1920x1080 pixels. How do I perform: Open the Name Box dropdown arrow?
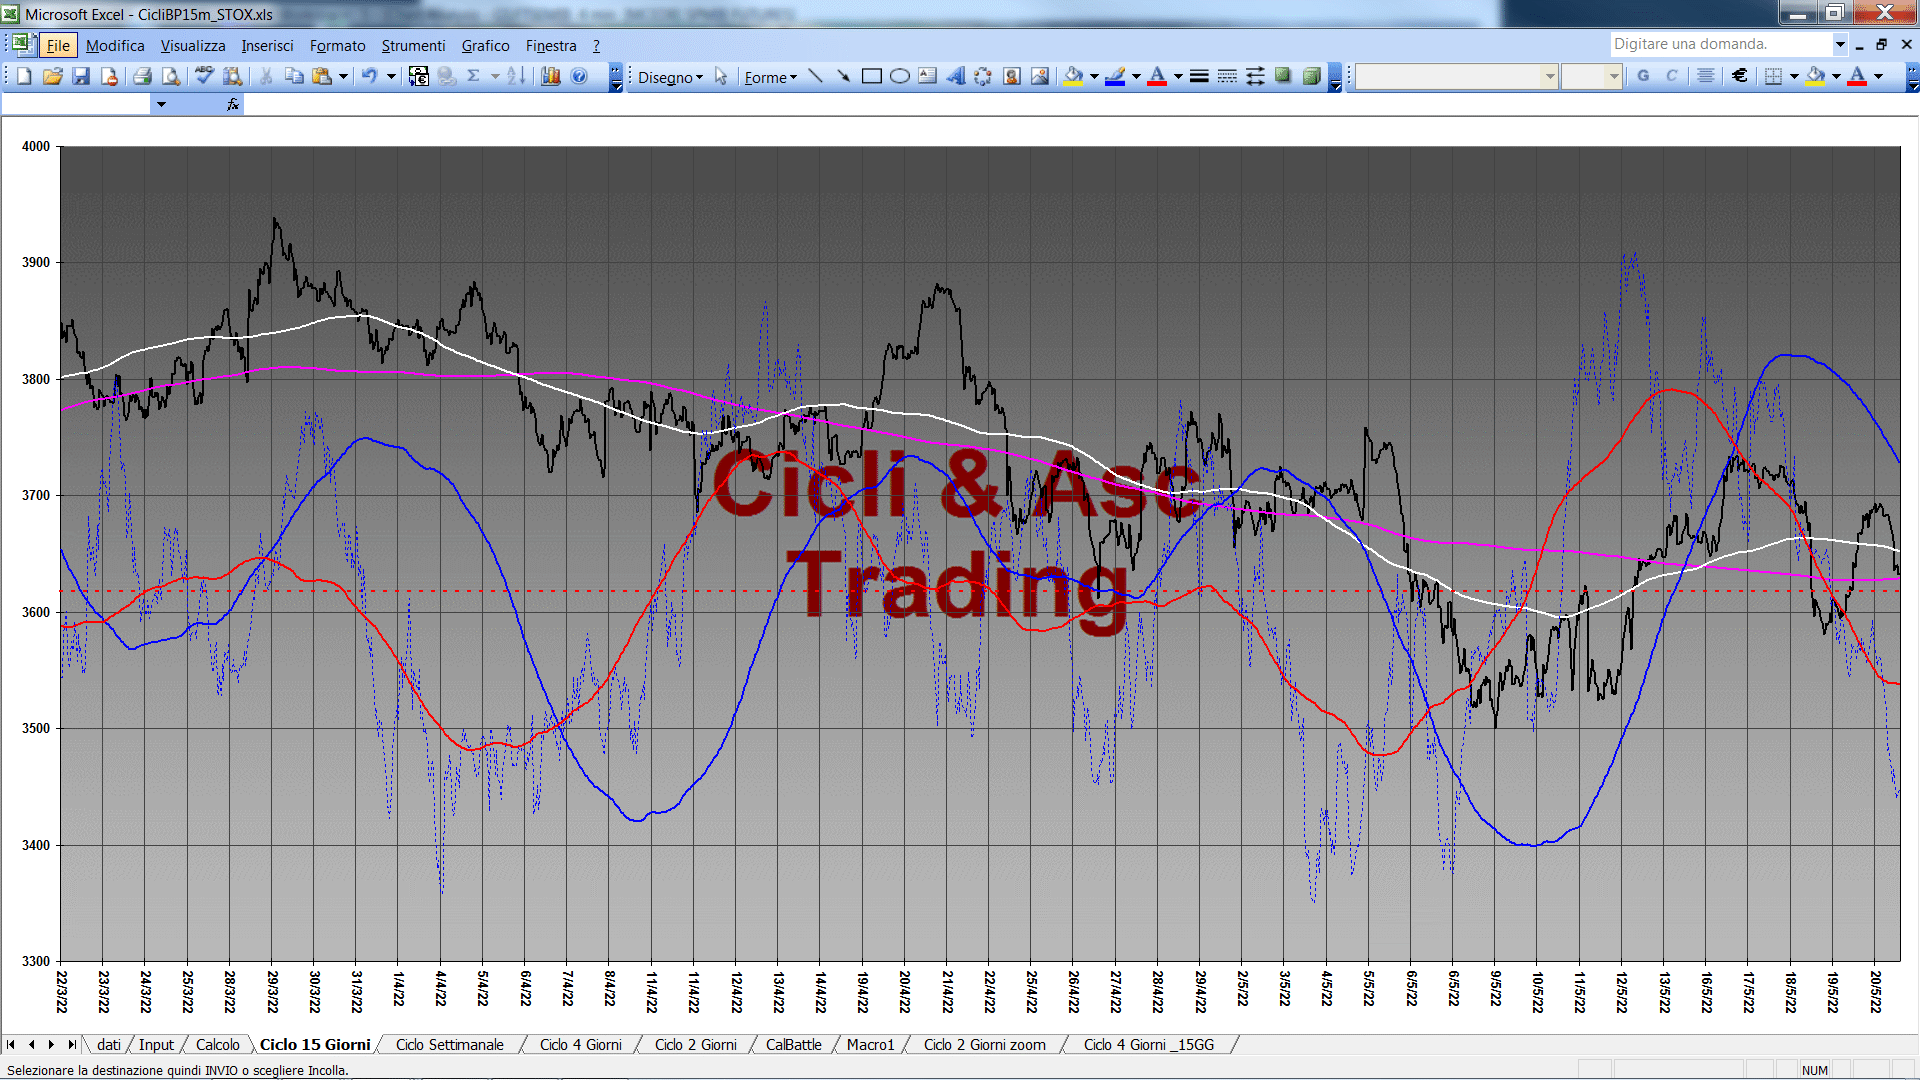(161, 104)
